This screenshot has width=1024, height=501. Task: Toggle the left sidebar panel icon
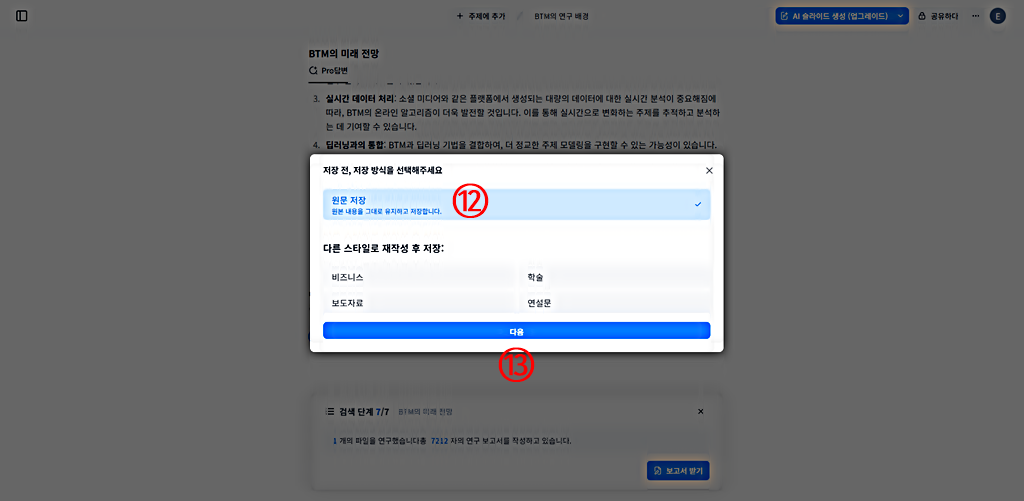tap(22, 16)
